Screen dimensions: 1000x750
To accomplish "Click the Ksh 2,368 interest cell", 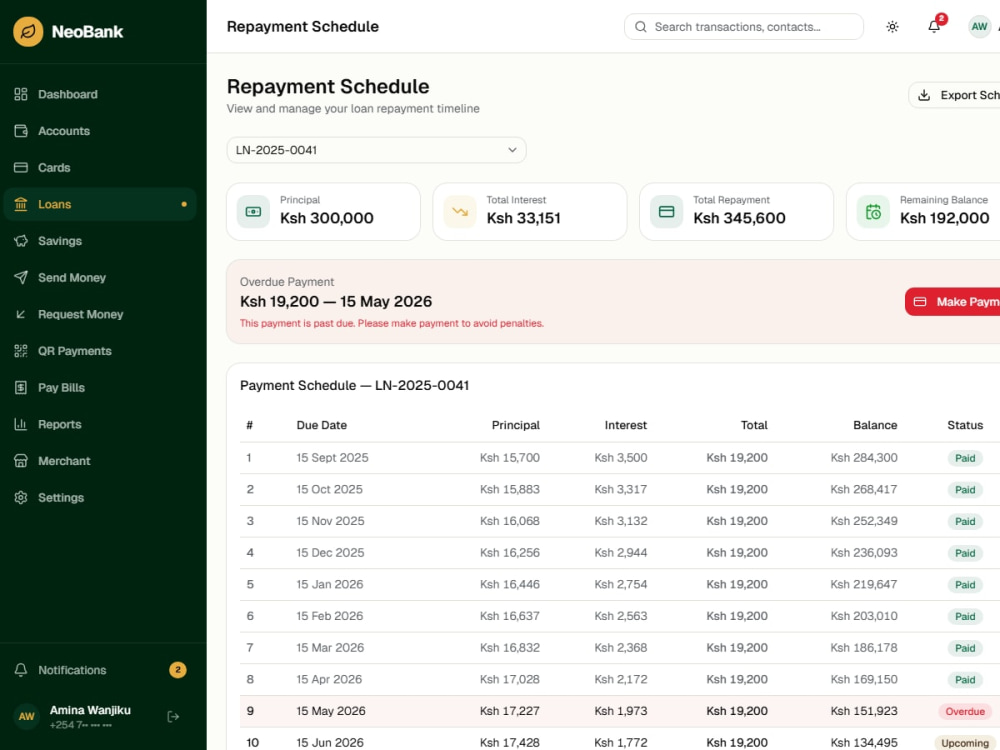I will click(621, 648).
